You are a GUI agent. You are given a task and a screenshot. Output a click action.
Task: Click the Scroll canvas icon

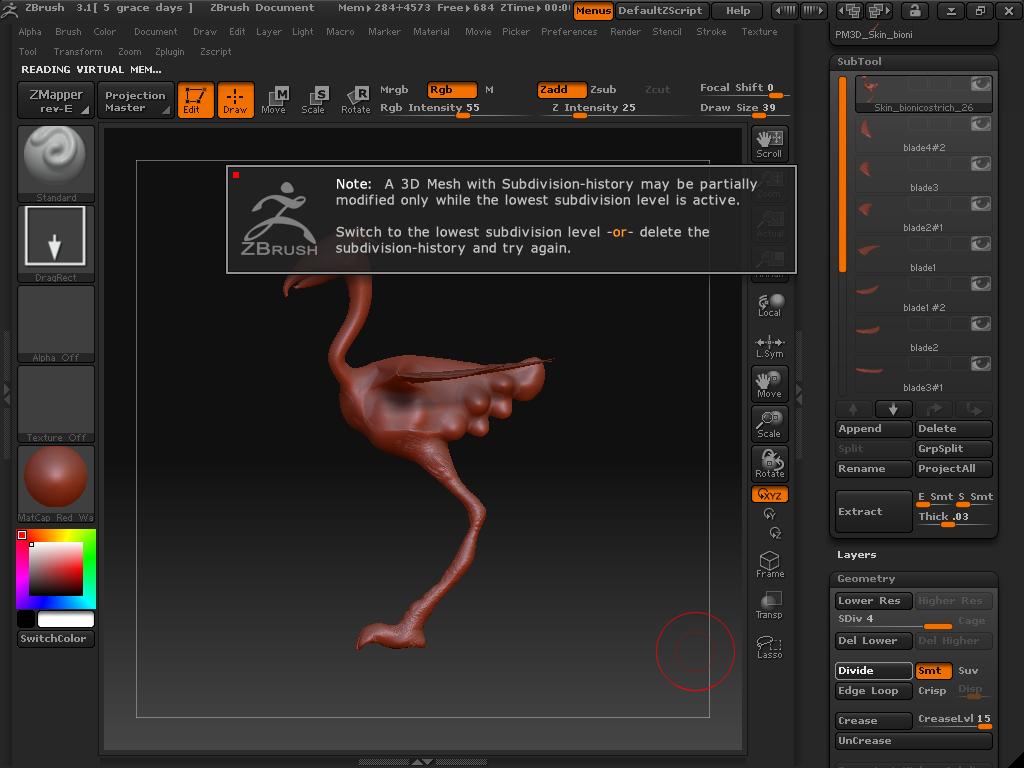coord(769,143)
